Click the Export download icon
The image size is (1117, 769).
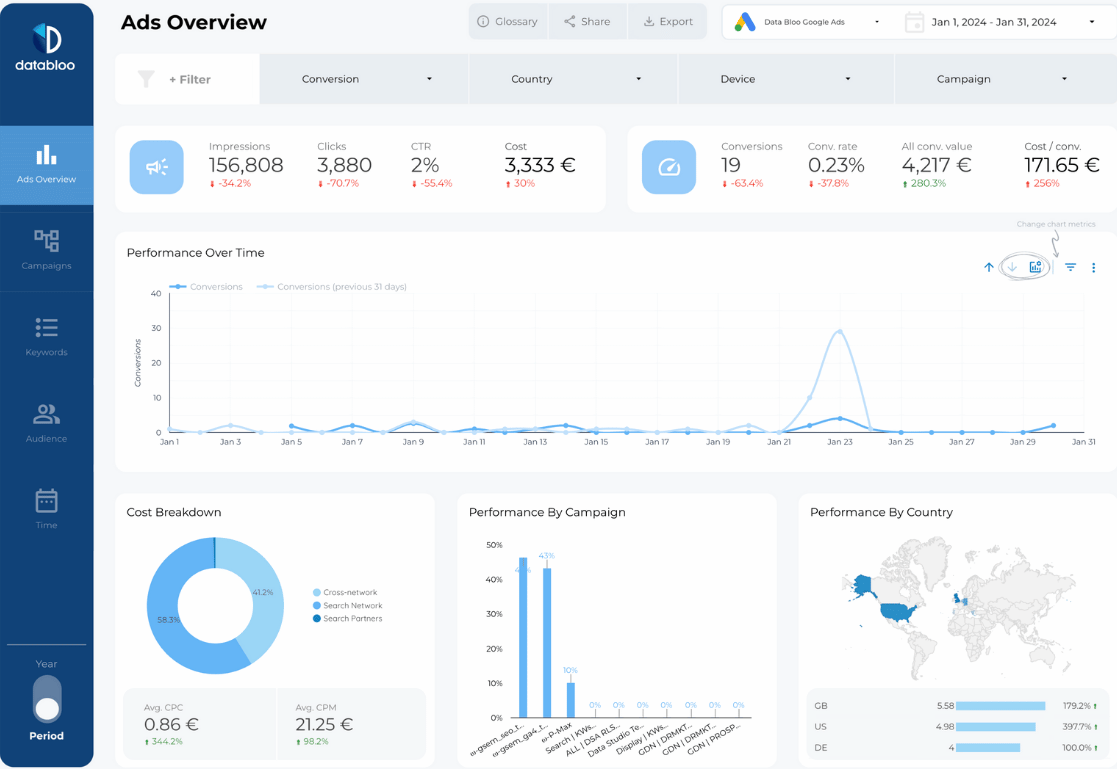point(649,21)
